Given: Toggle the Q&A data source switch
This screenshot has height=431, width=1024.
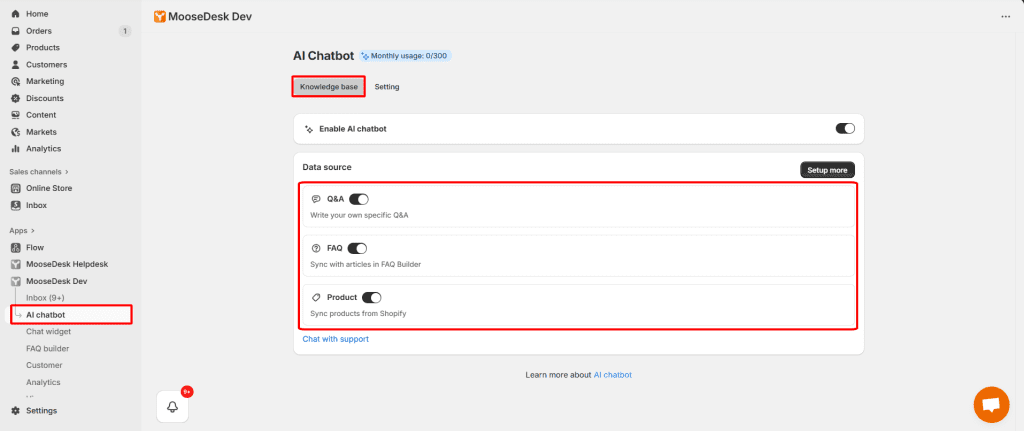Looking at the screenshot, I should tap(359, 199).
